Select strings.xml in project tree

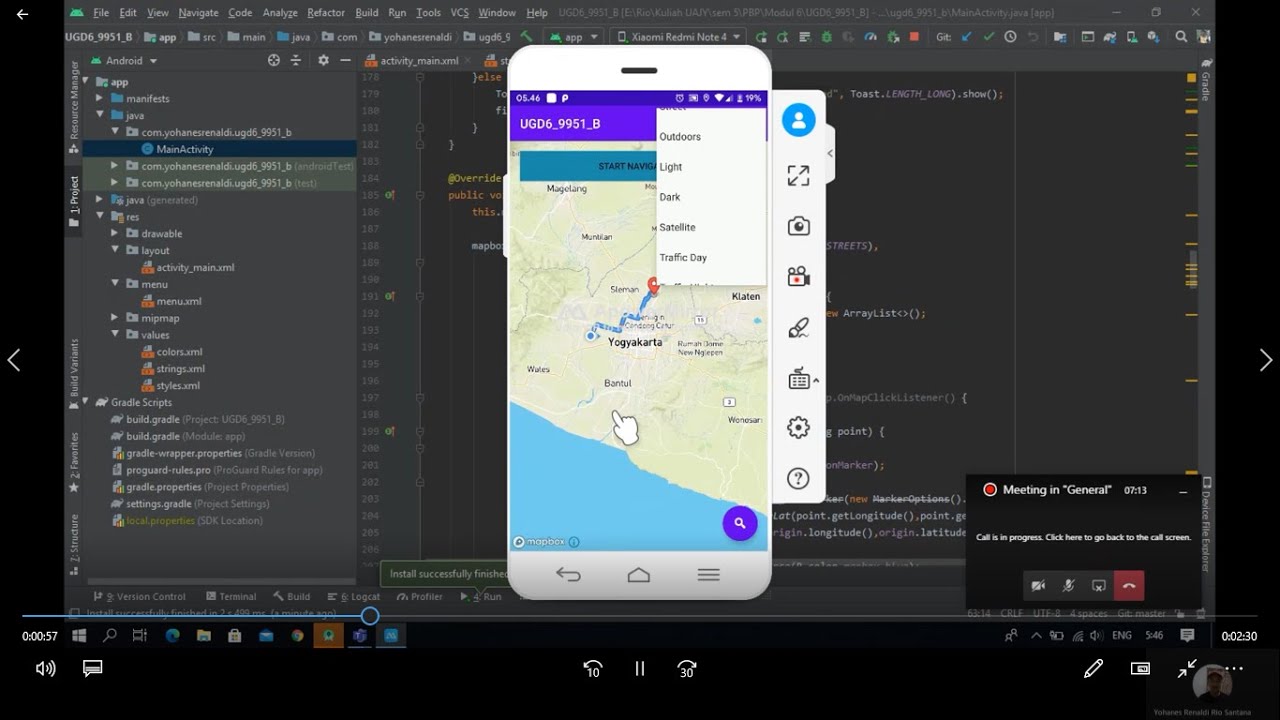tap(180, 369)
